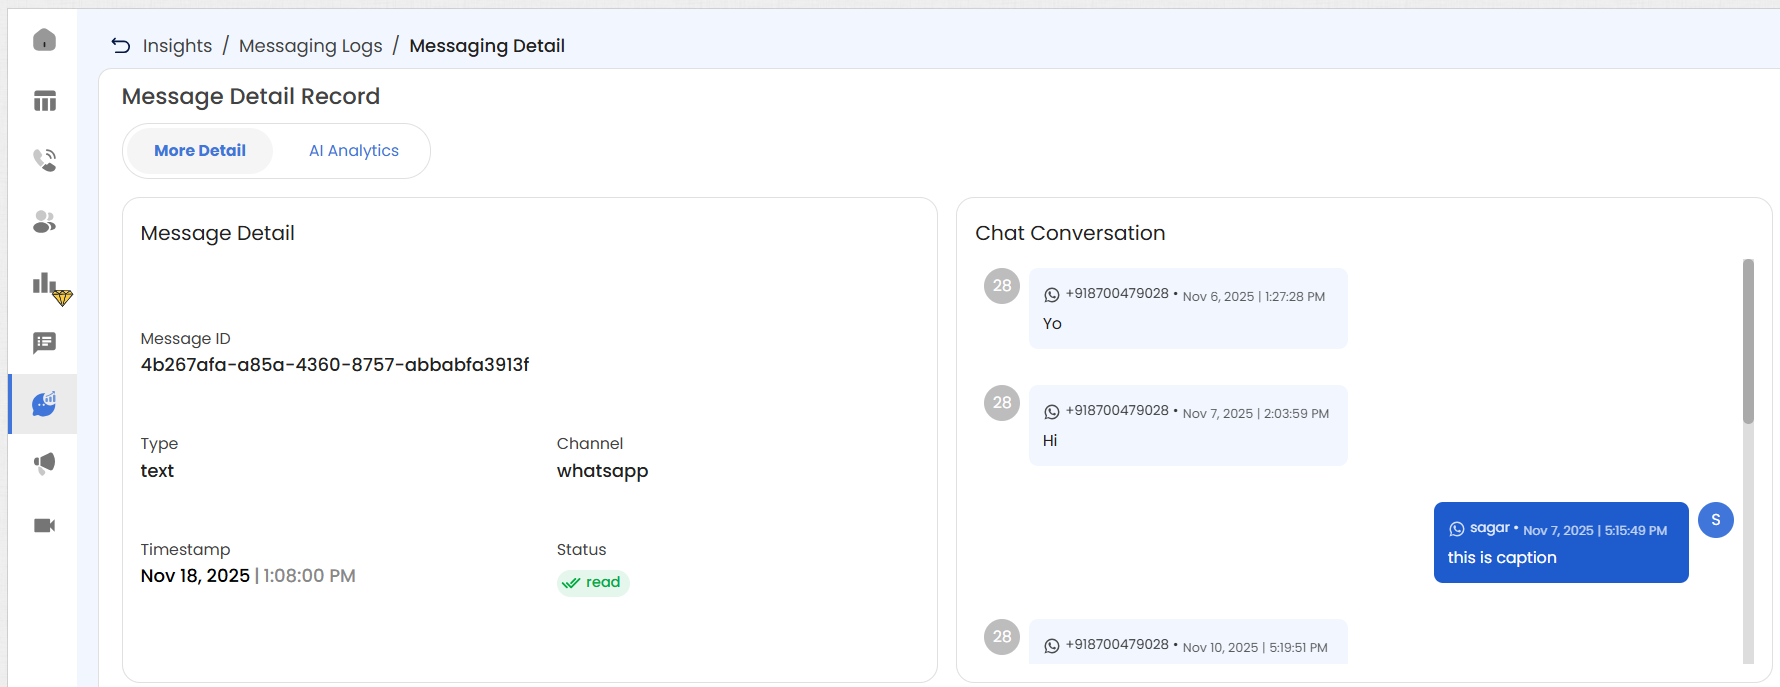This screenshot has width=1780, height=687.
Task: Open the chat message list sidebar icon
Action: tap(44, 343)
